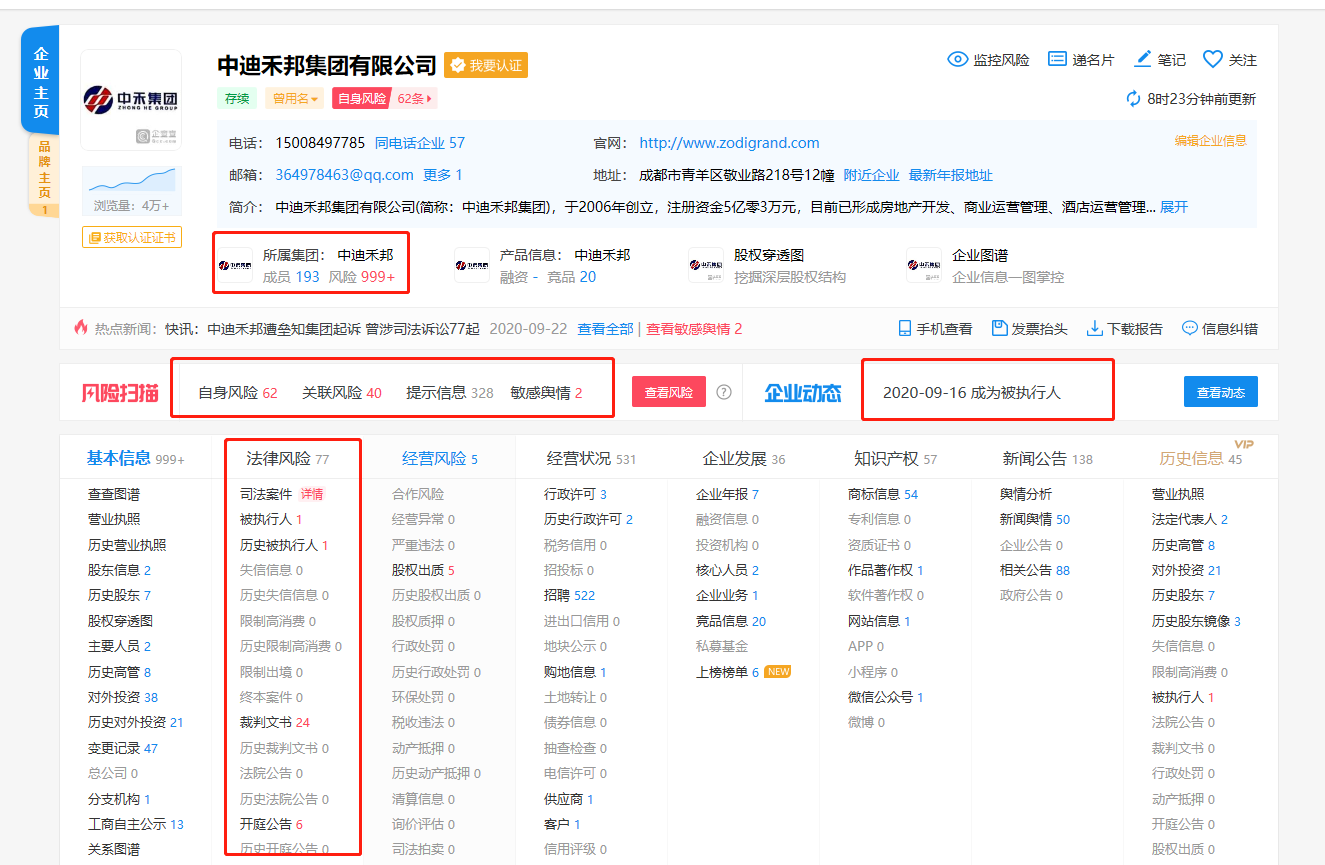Select 企业主页 side tab
The image size is (1325, 865).
pyautogui.click(x=41, y=82)
